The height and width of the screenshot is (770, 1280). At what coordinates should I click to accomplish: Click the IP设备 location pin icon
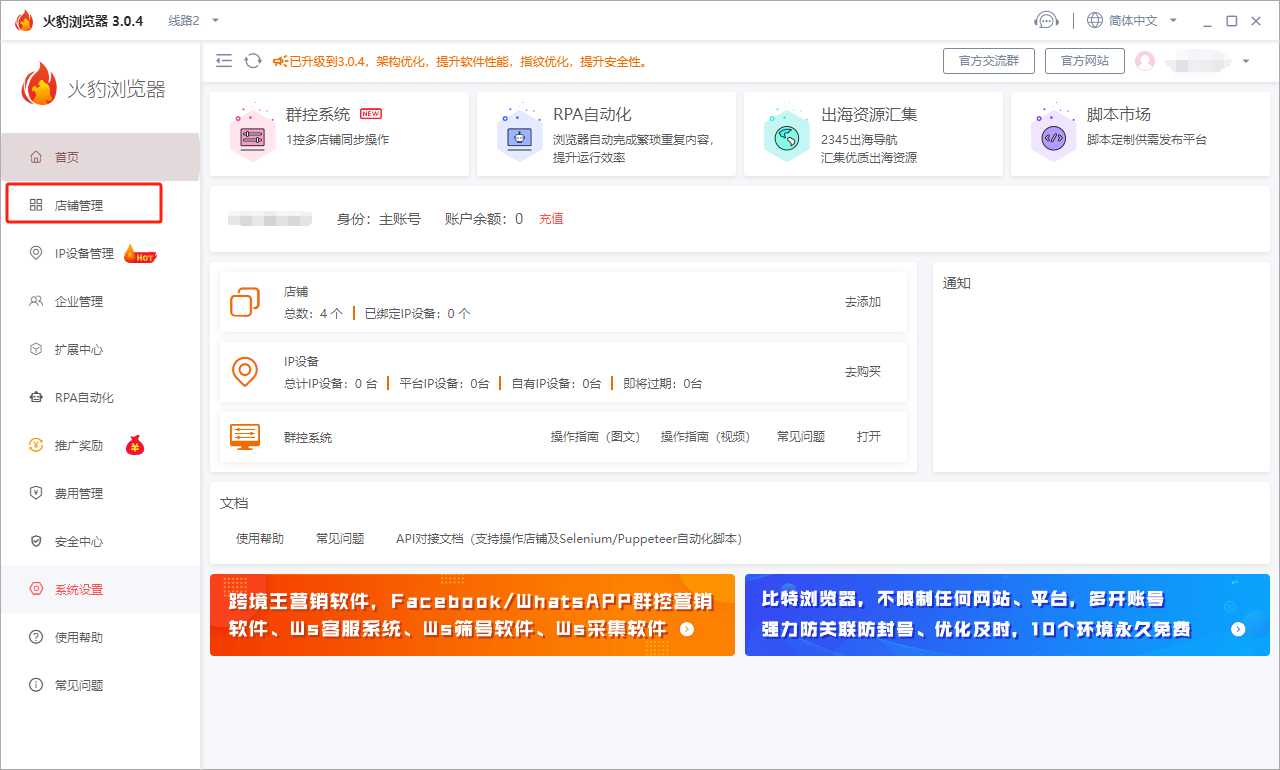[x=246, y=372]
